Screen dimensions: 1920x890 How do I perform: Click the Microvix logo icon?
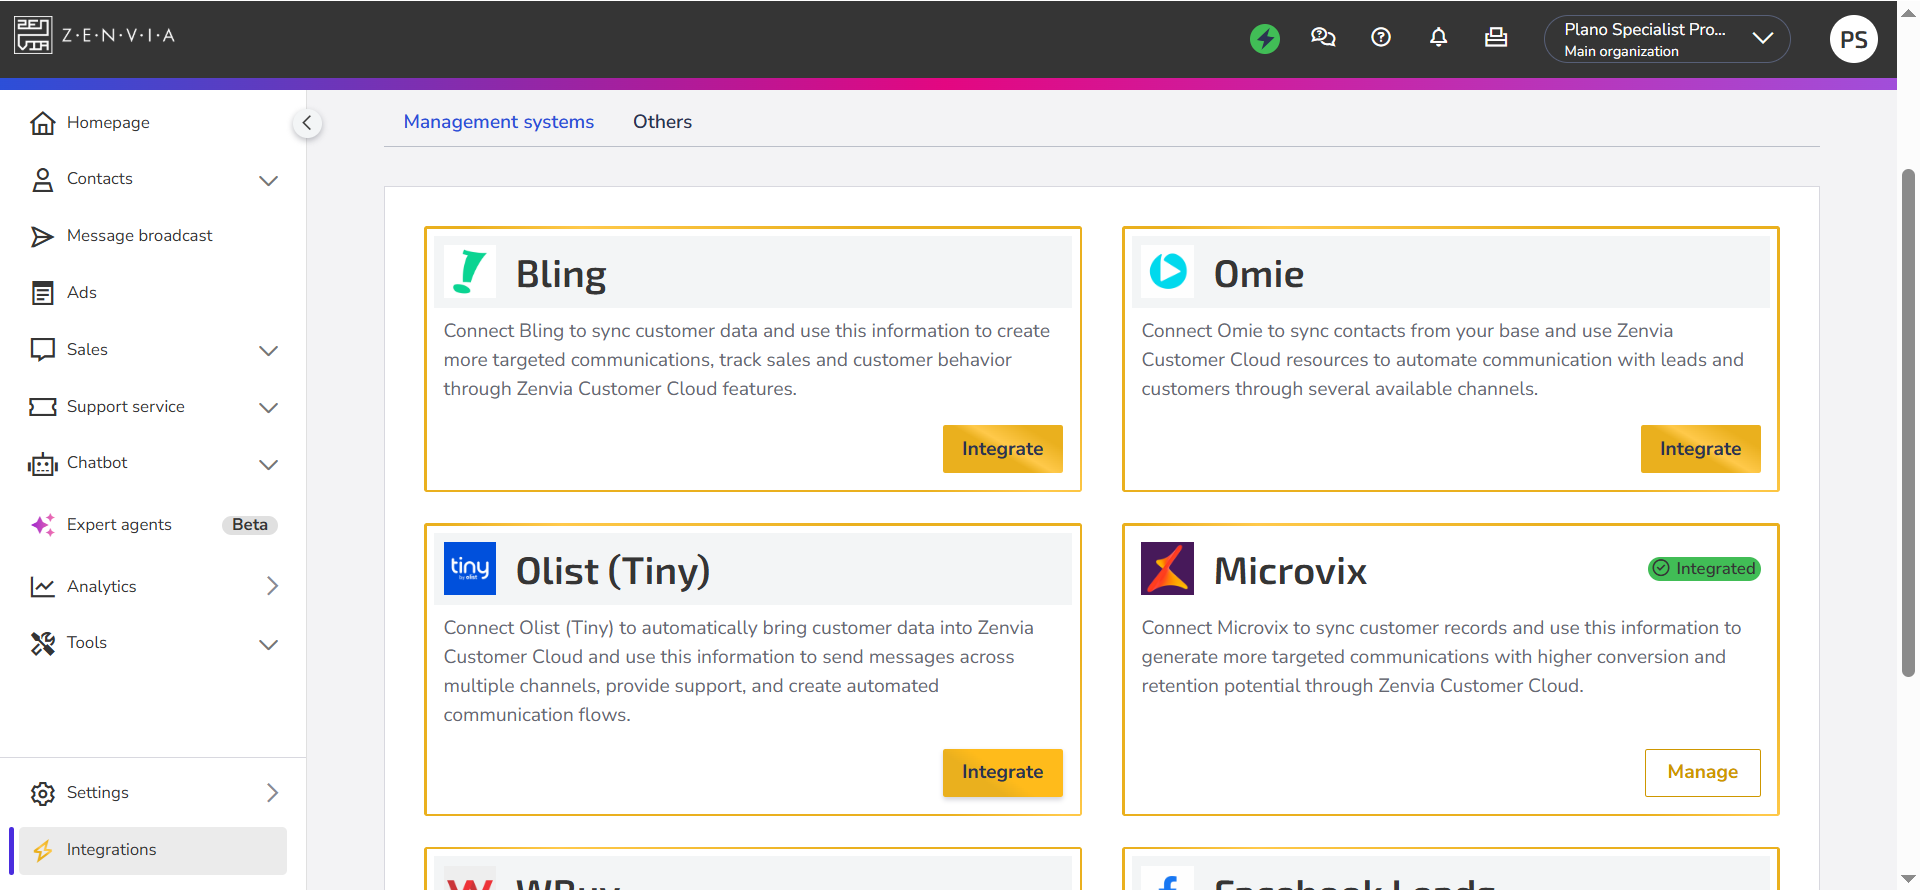(1168, 569)
